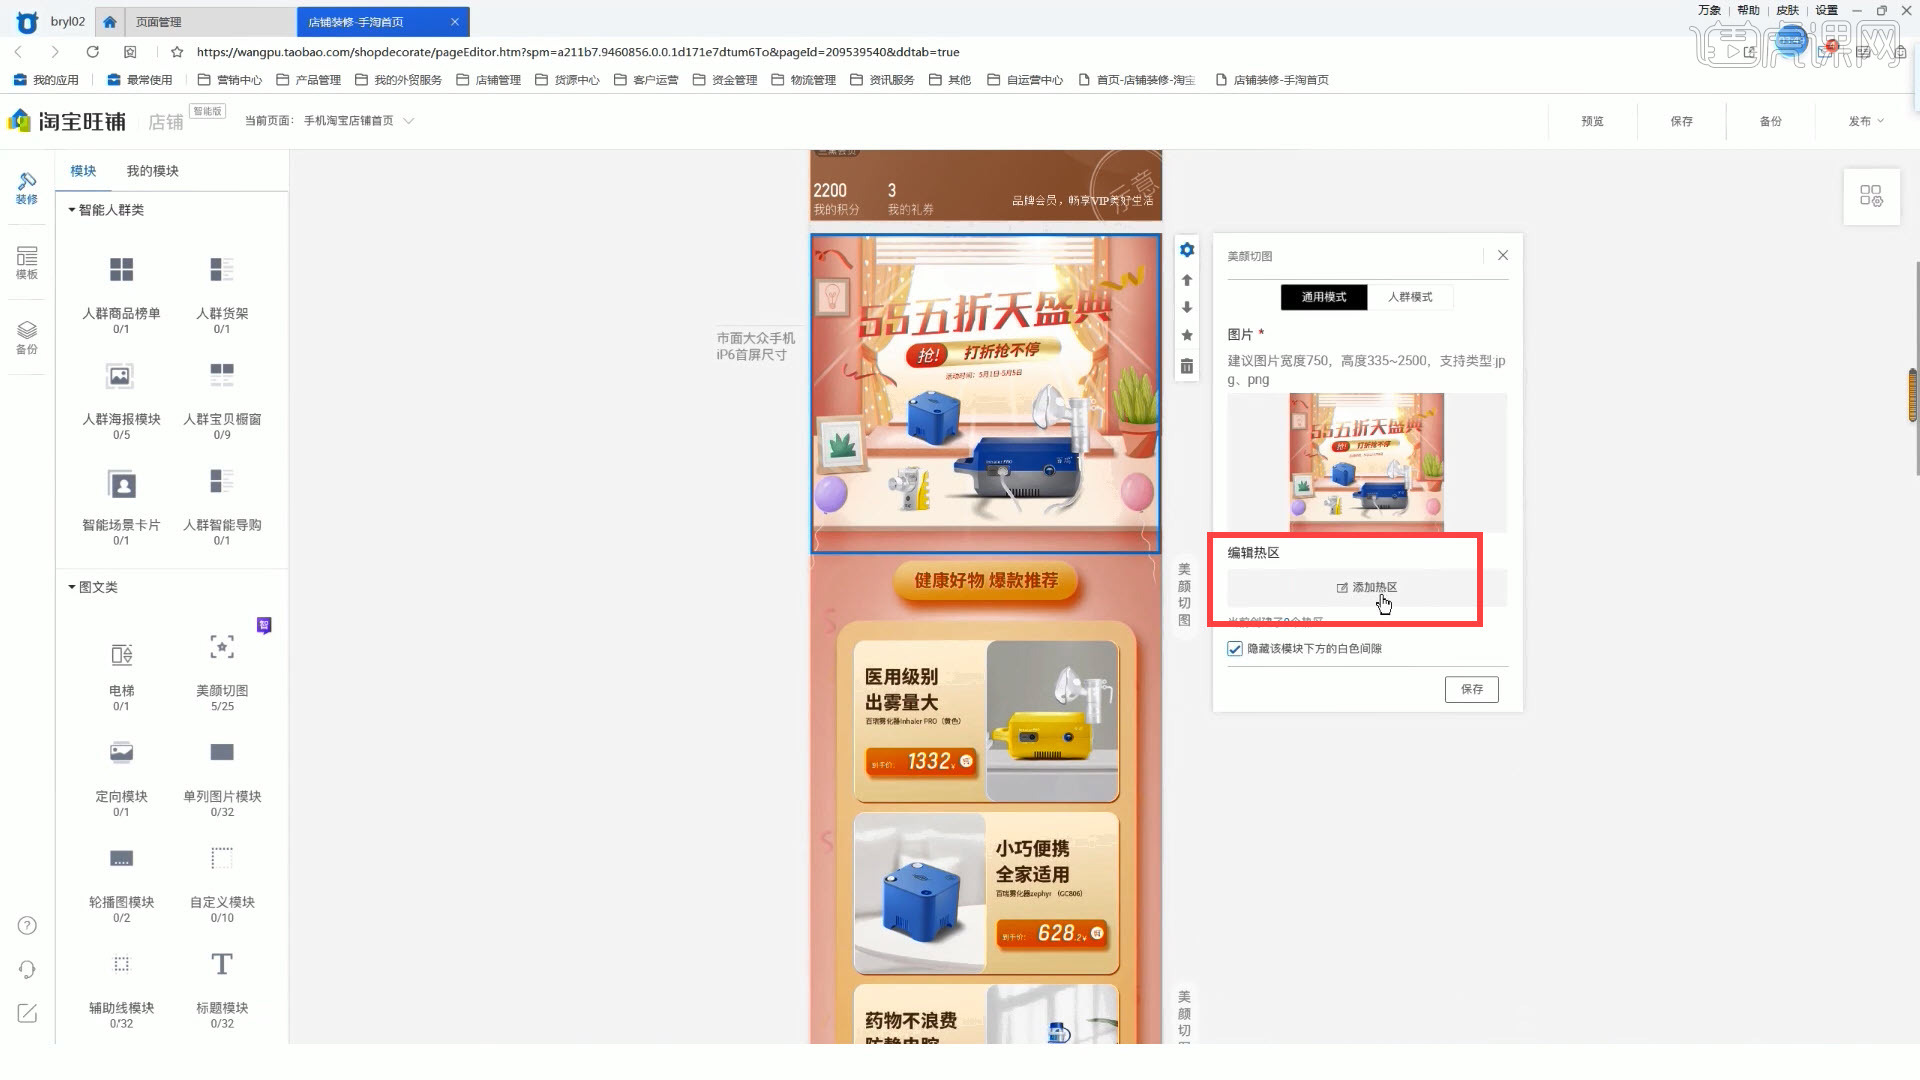Select the 标题模块 text module icon

[222, 964]
